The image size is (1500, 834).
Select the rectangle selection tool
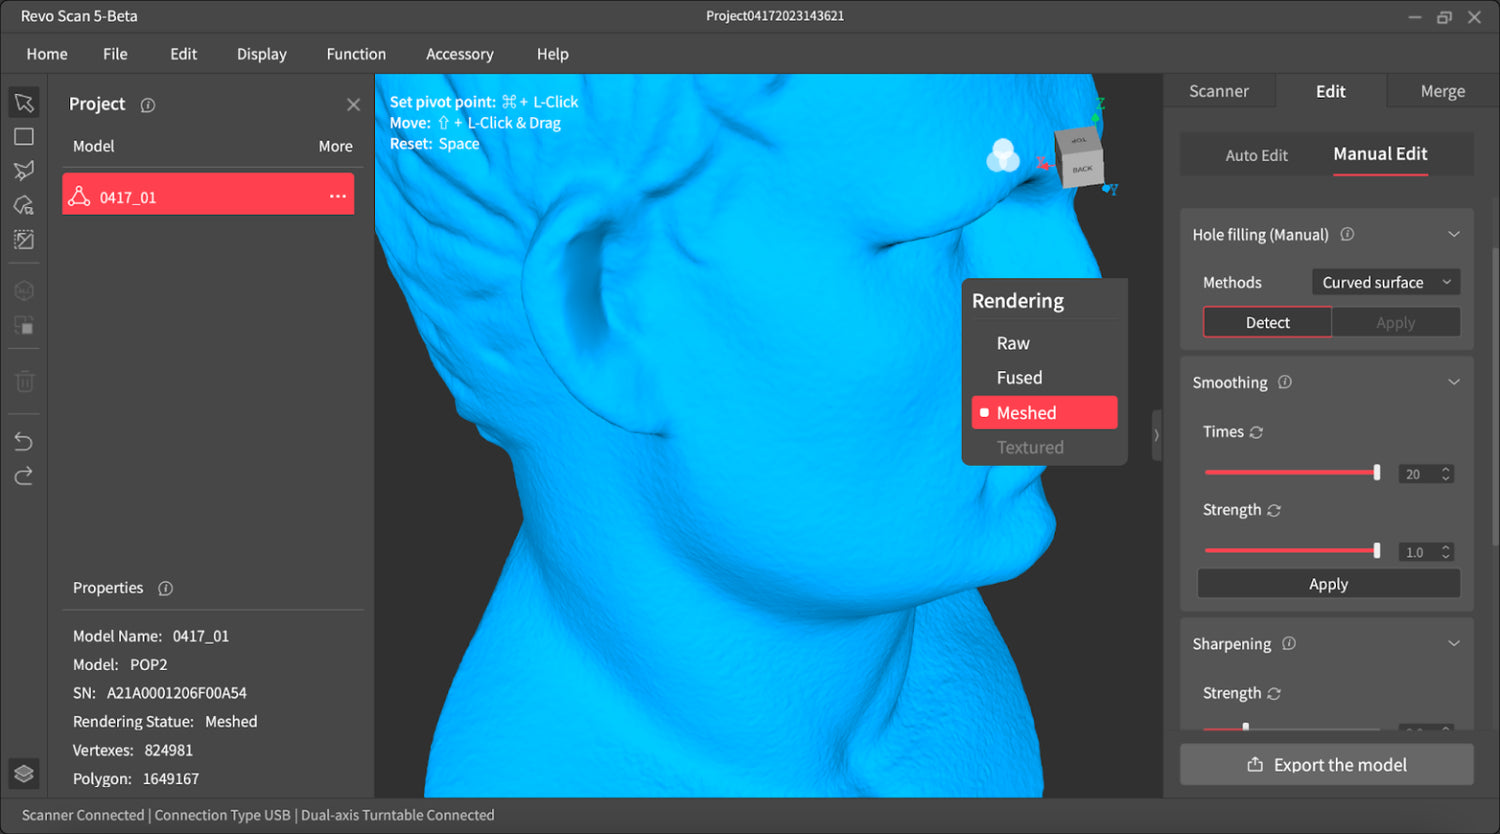pos(24,136)
